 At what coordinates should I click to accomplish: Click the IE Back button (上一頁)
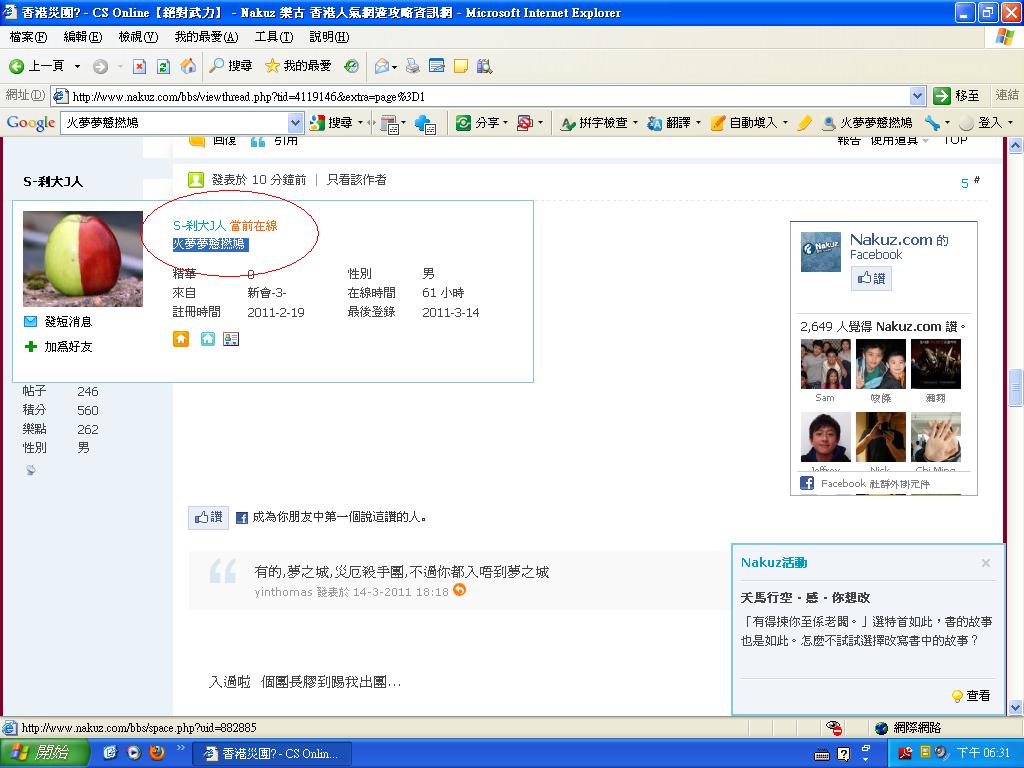(x=37, y=66)
